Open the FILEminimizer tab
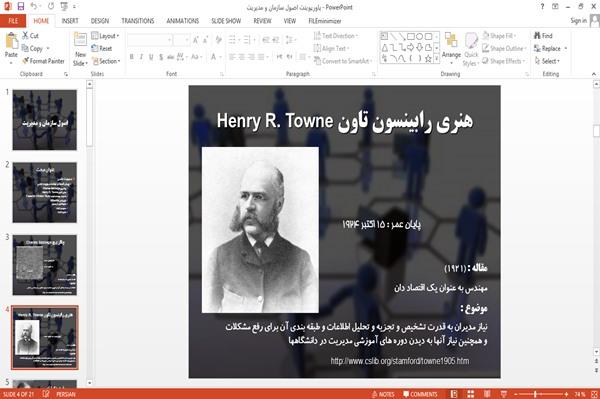Image resolution: width=600 pixels, height=399 pixels. click(x=324, y=21)
